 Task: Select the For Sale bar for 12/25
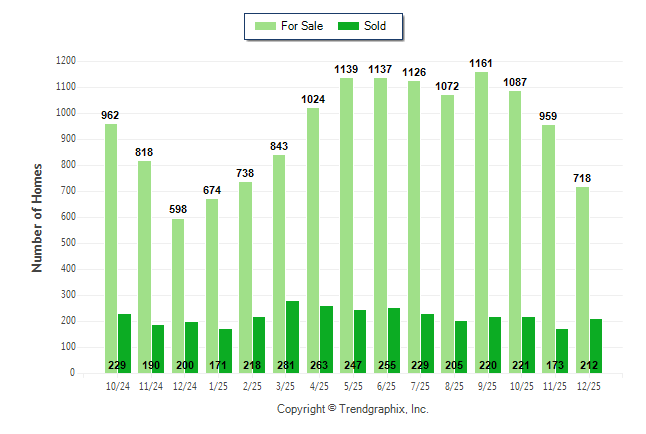pyautogui.click(x=582, y=280)
